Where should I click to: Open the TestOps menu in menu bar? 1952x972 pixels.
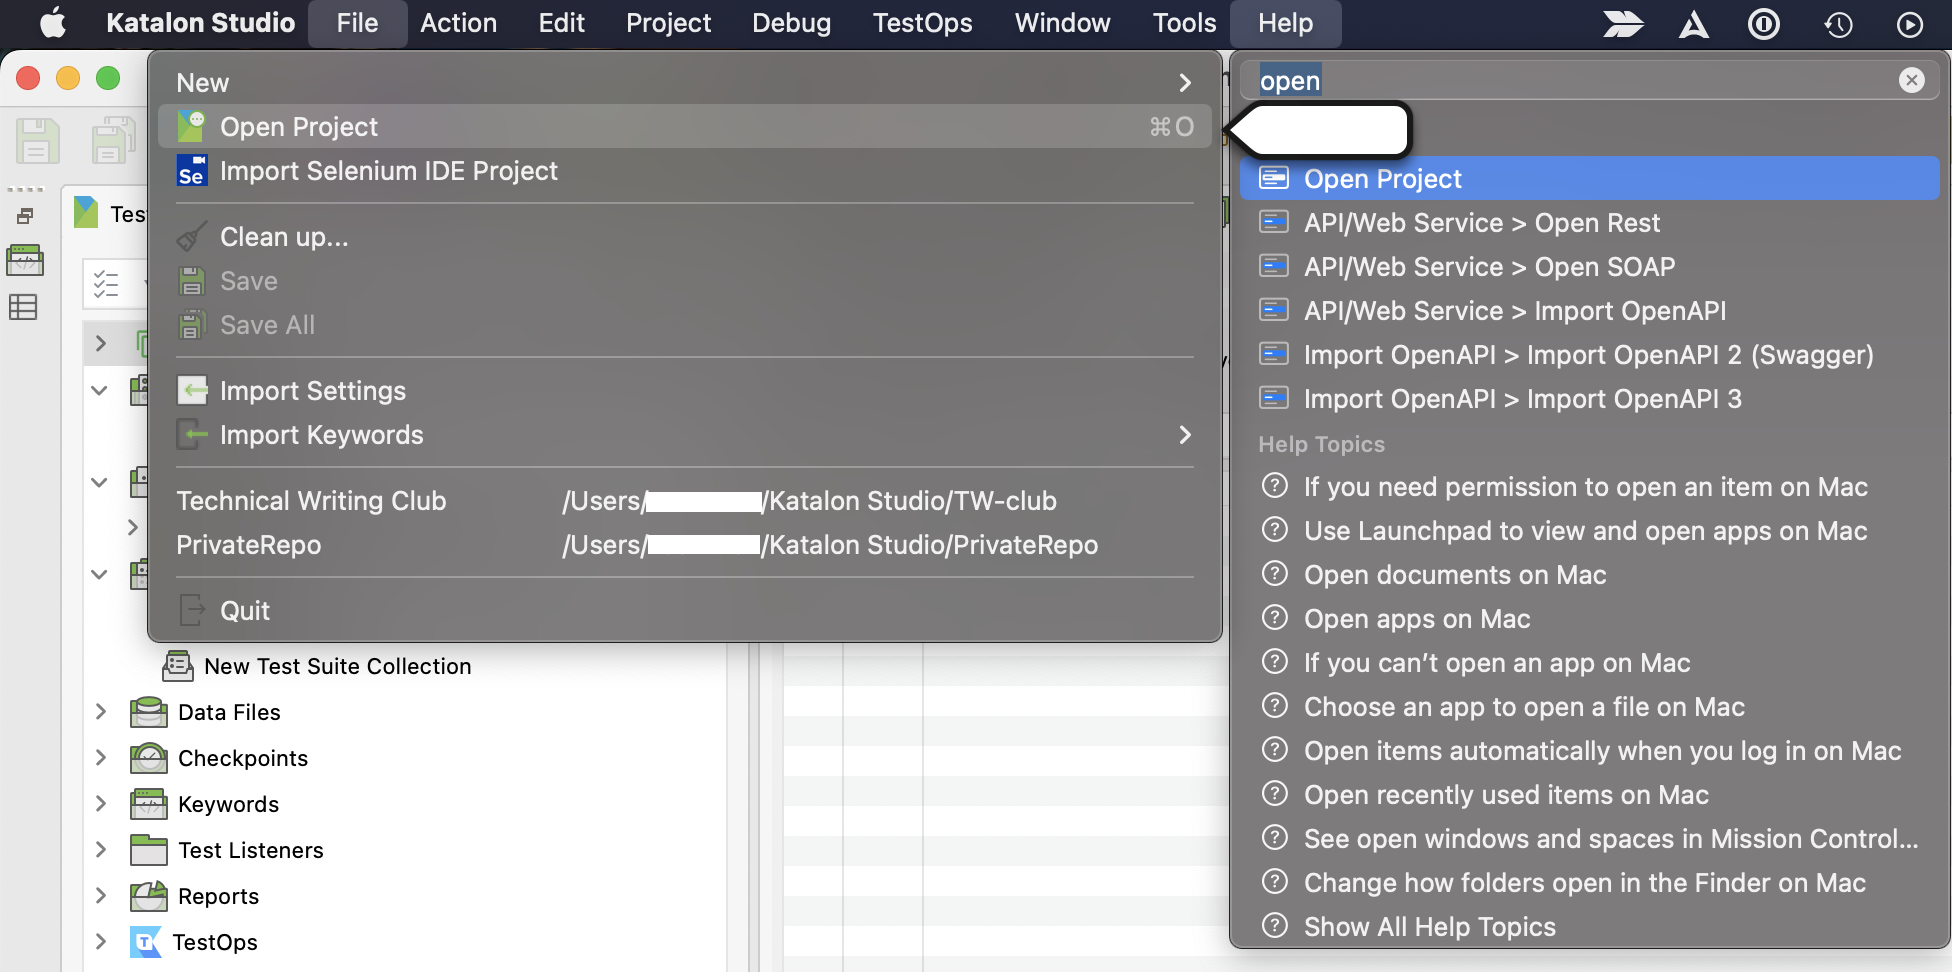pyautogui.click(x=921, y=23)
